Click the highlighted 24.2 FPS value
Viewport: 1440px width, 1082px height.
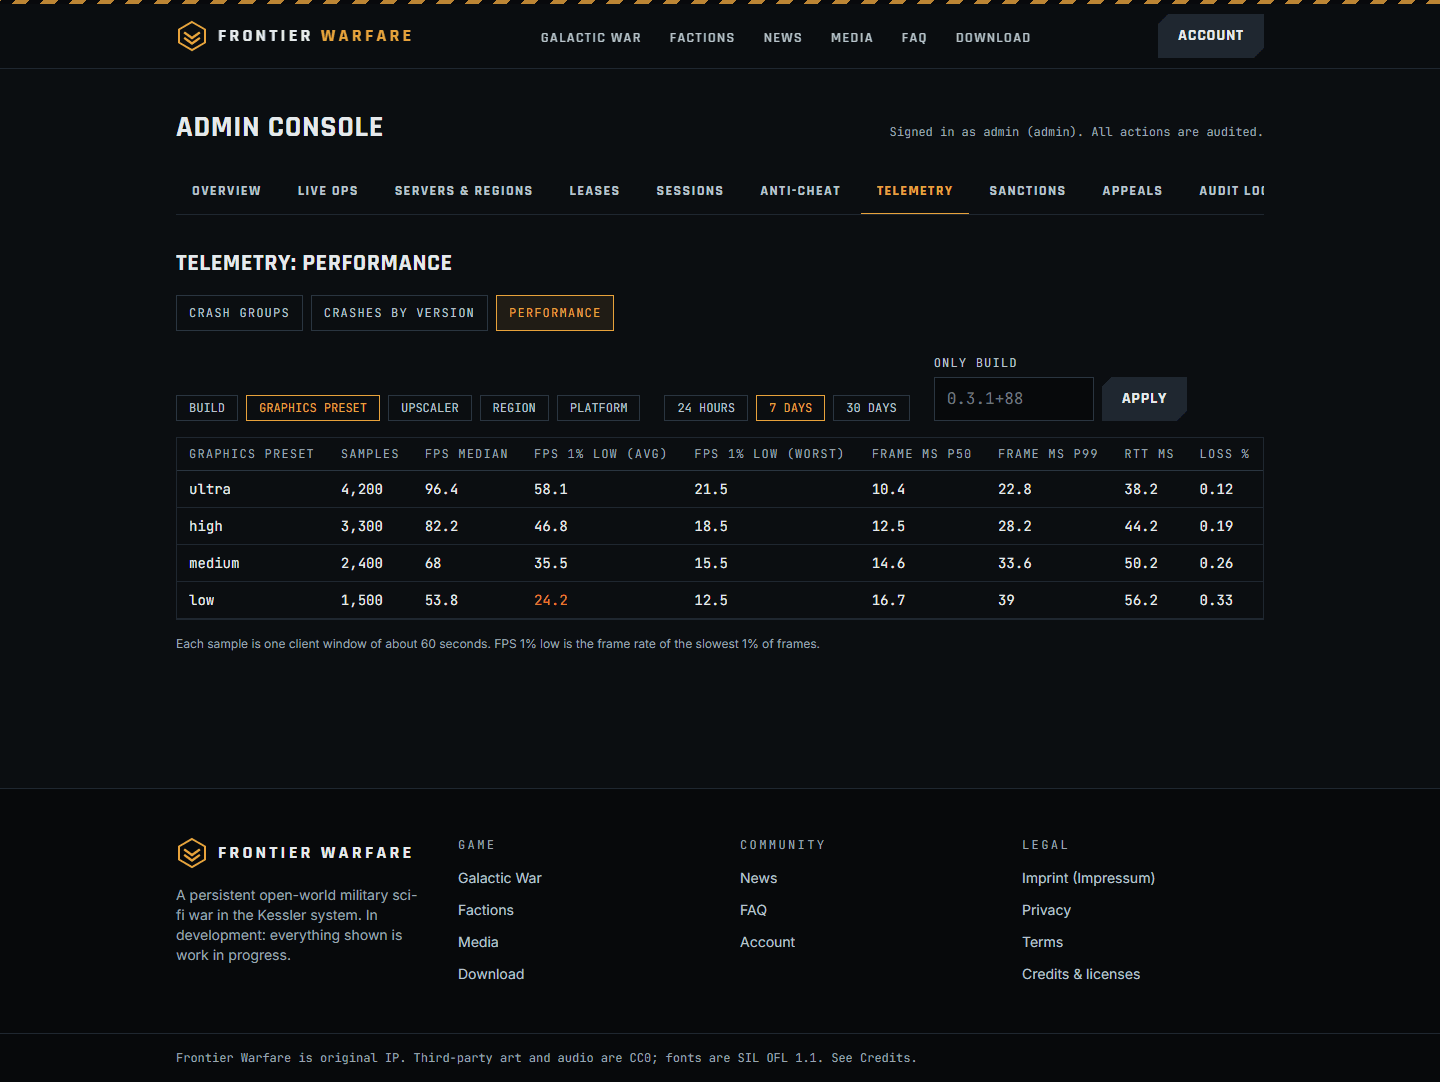551,600
